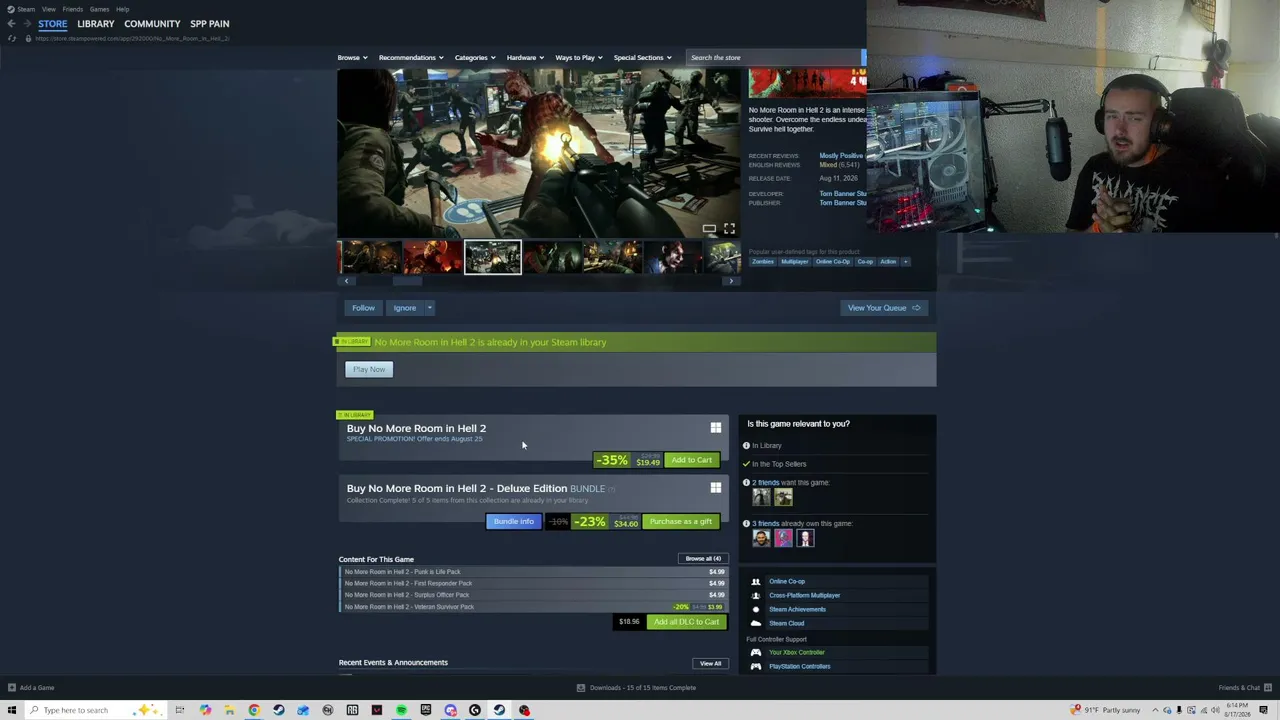Open the Steam Cloud feature link
The image size is (1280, 720).
coord(786,623)
